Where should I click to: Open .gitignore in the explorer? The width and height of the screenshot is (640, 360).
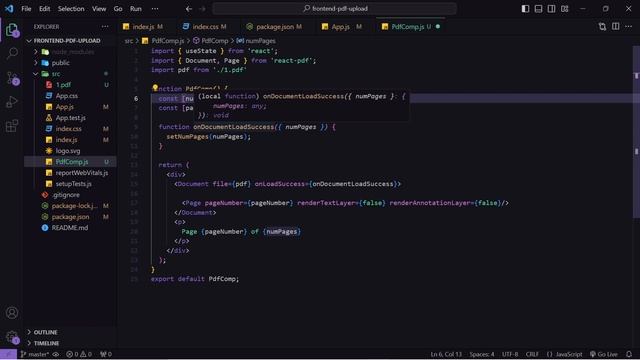70,195
